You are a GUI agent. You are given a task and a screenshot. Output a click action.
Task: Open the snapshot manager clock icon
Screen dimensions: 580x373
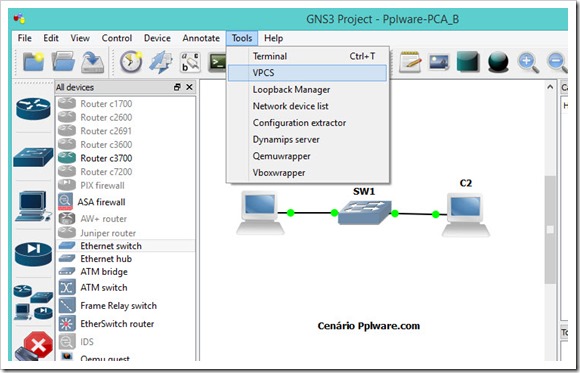(131, 61)
